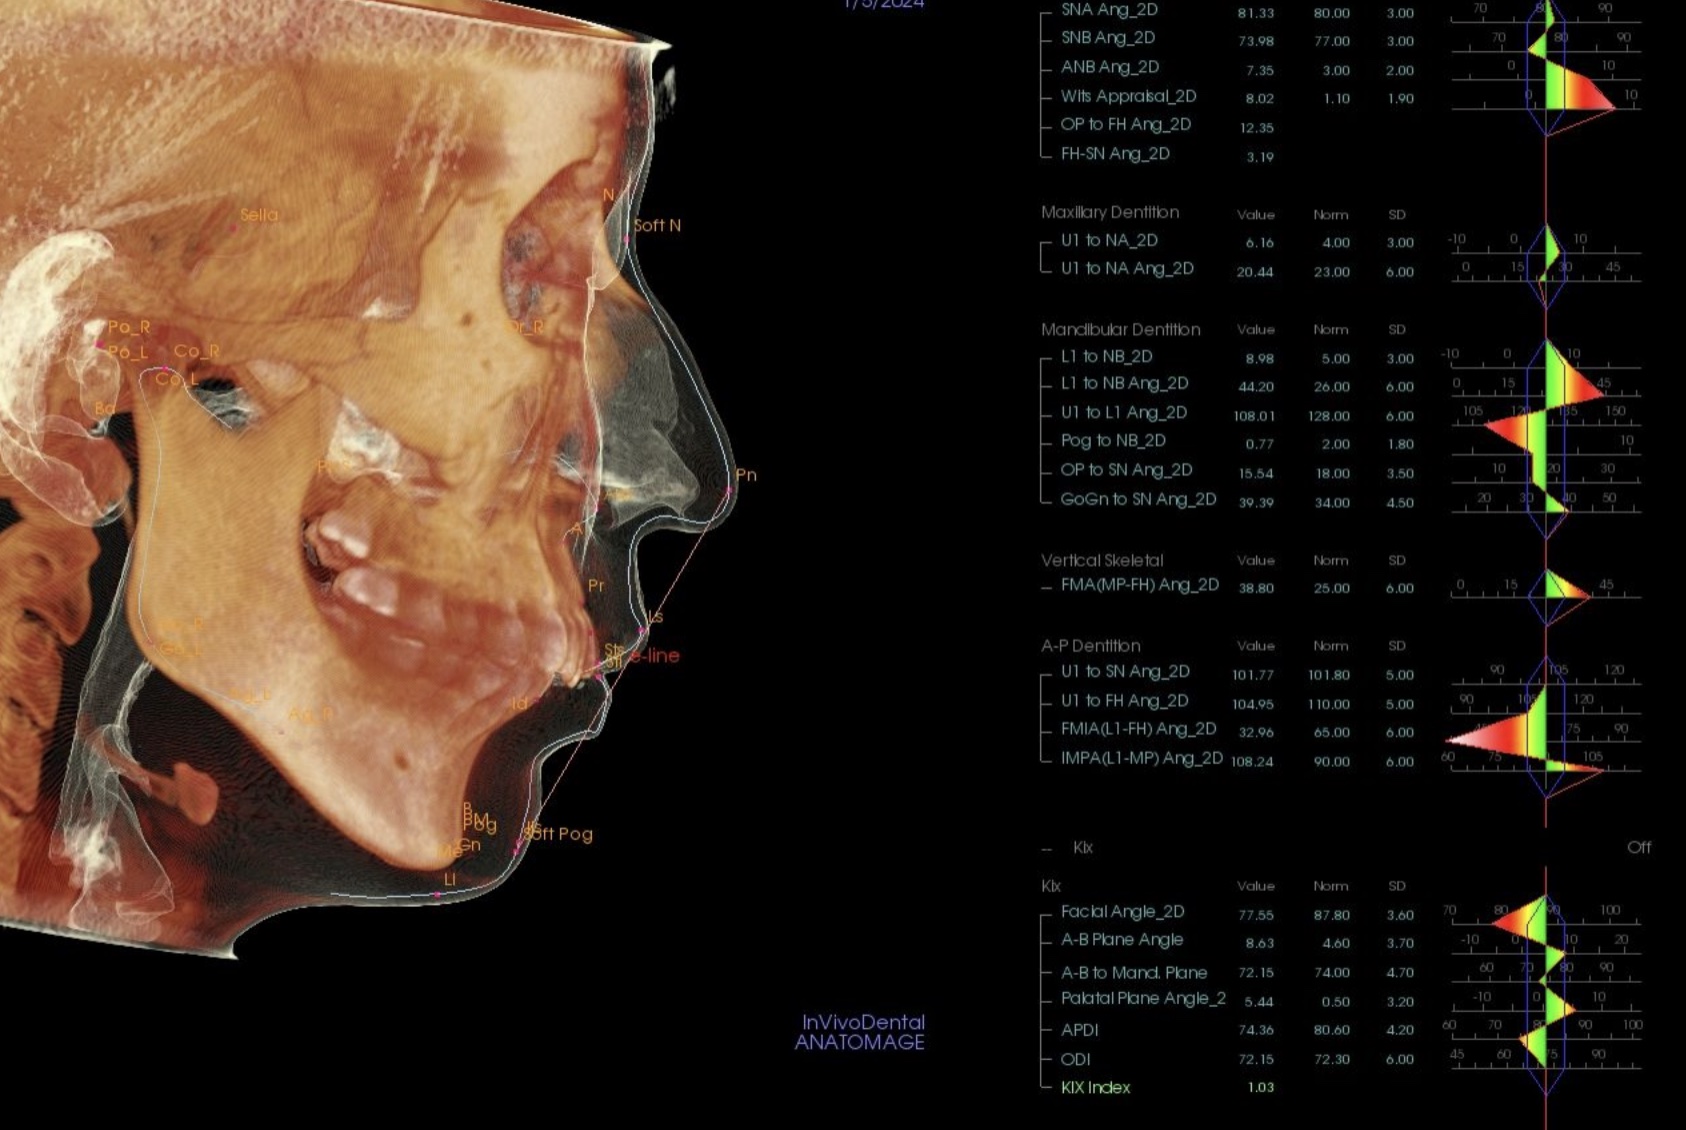The width and height of the screenshot is (1686, 1130).
Task: Click the A-P Dentition group header
Action: tap(1090, 646)
